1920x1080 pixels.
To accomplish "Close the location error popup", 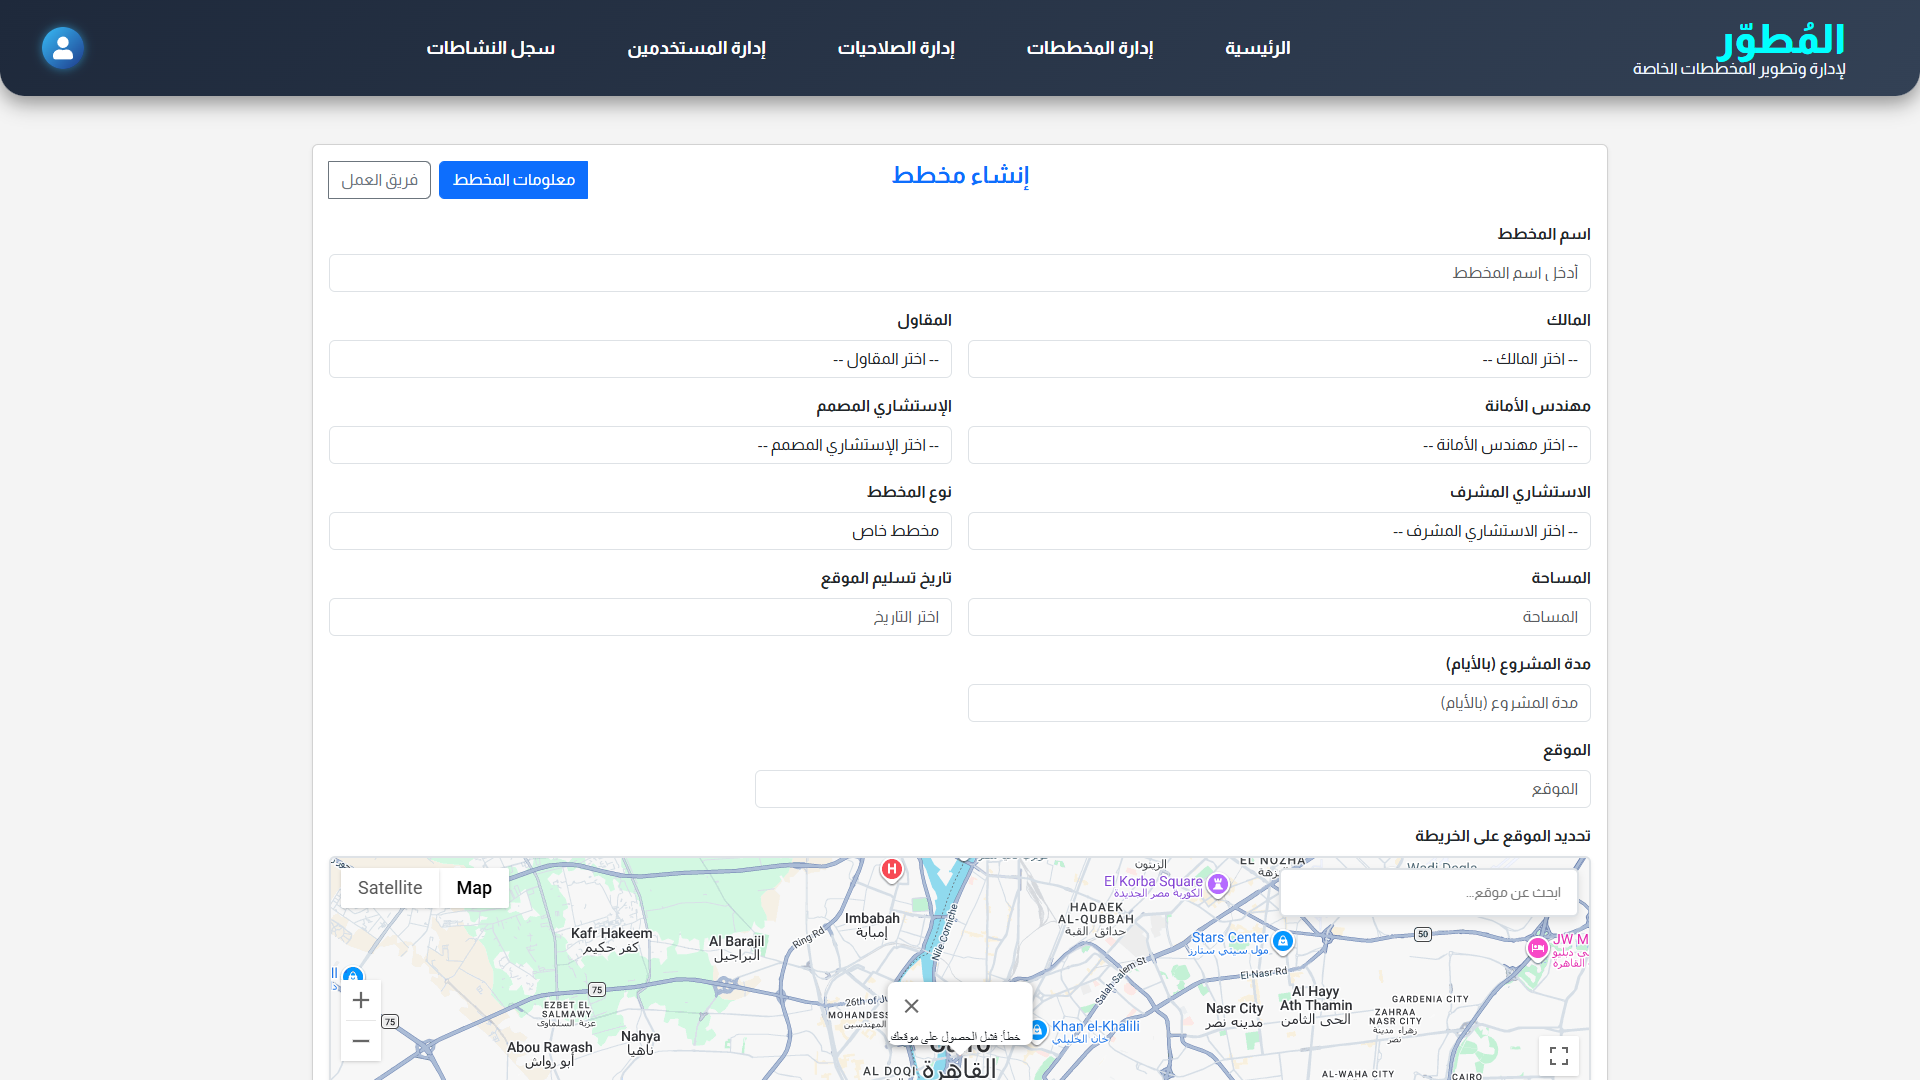I will (x=911, y=1006).
